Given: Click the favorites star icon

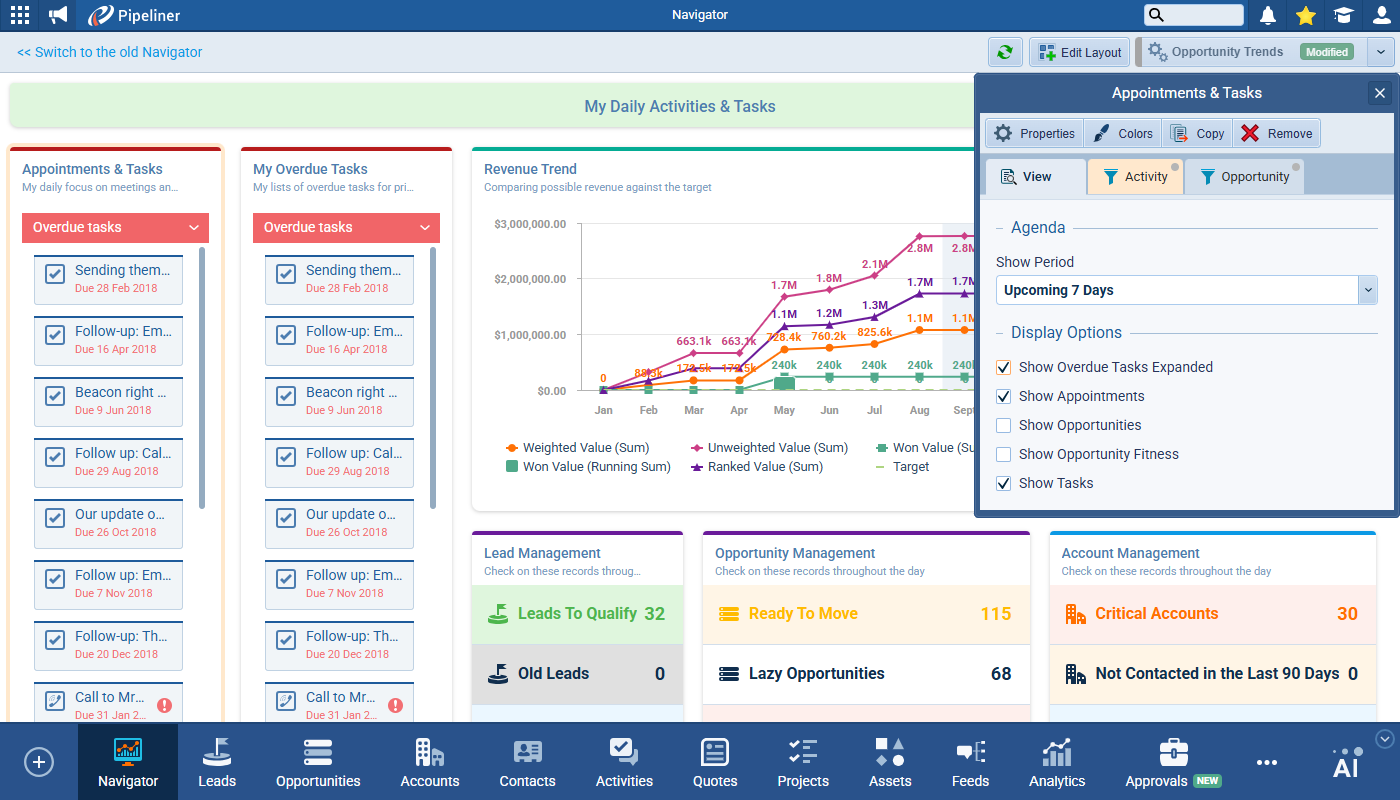Looking at the screenshot, I should click(1305, 15).
